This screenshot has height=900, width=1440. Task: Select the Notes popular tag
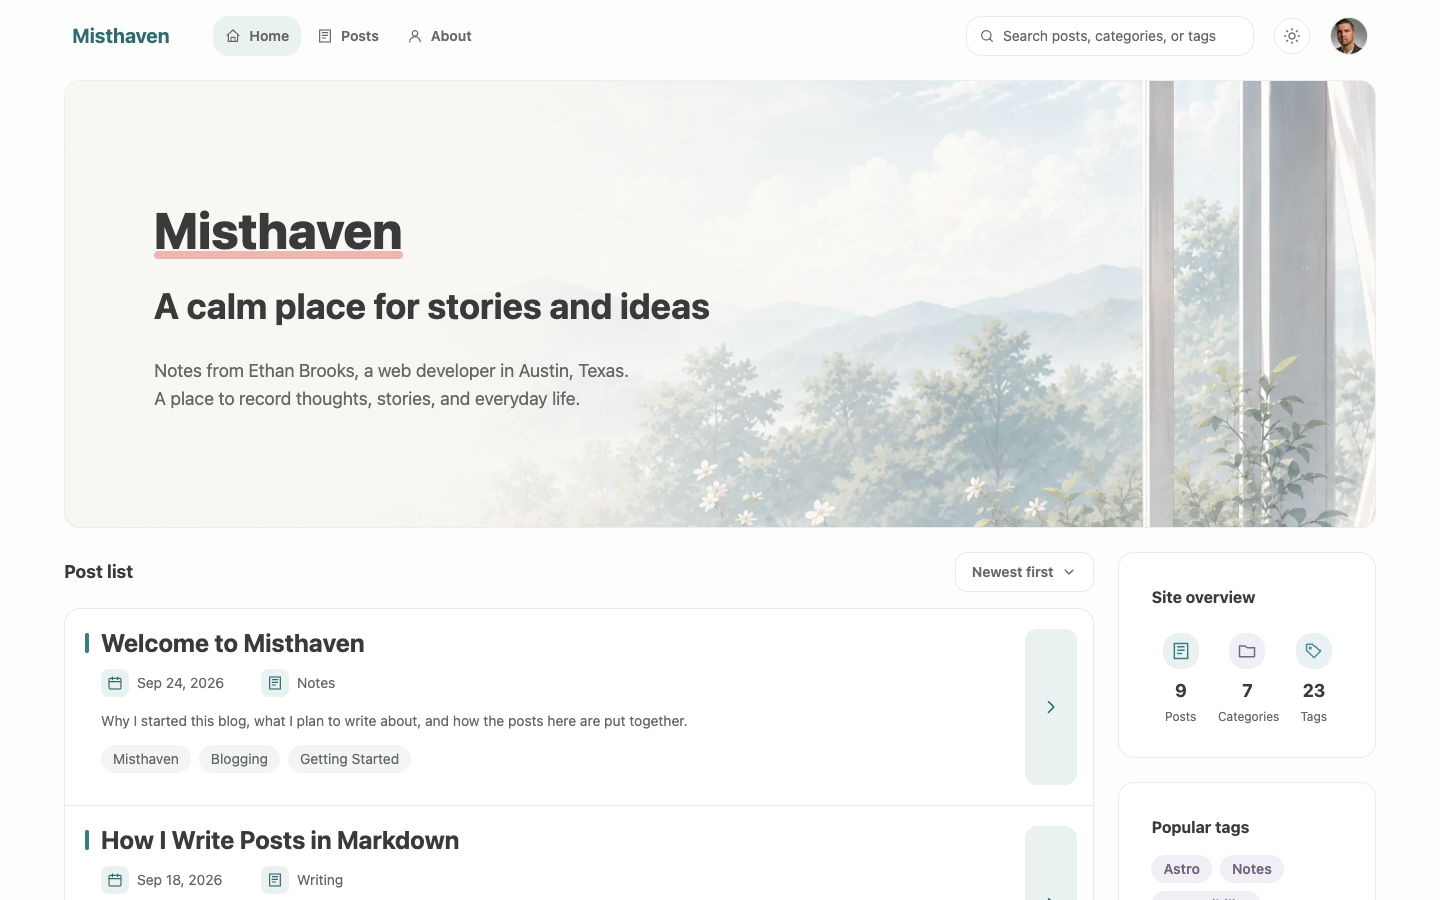point(1252,869)
